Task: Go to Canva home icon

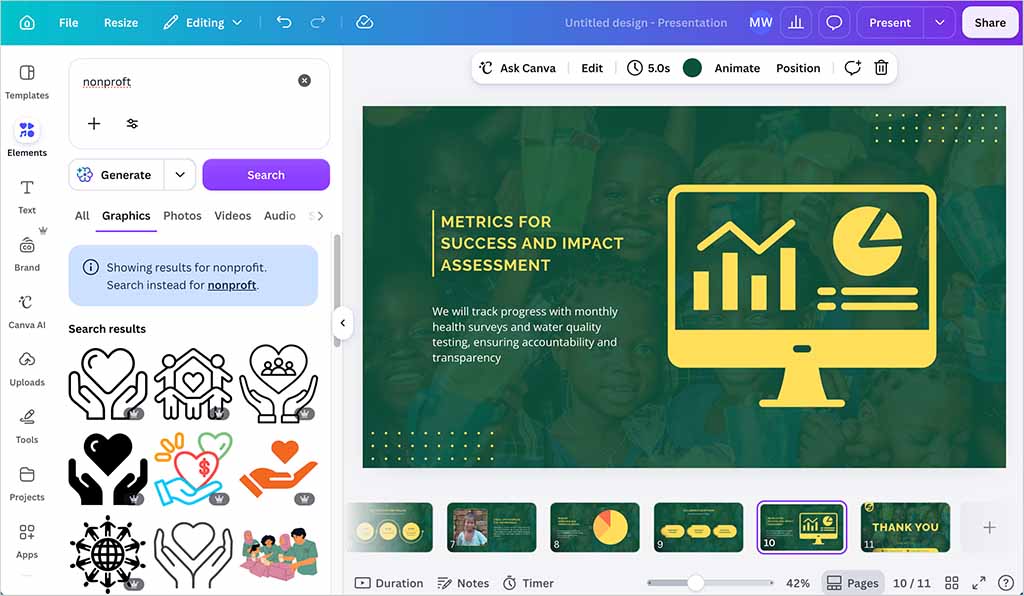Action: click(x=27, y=23)
